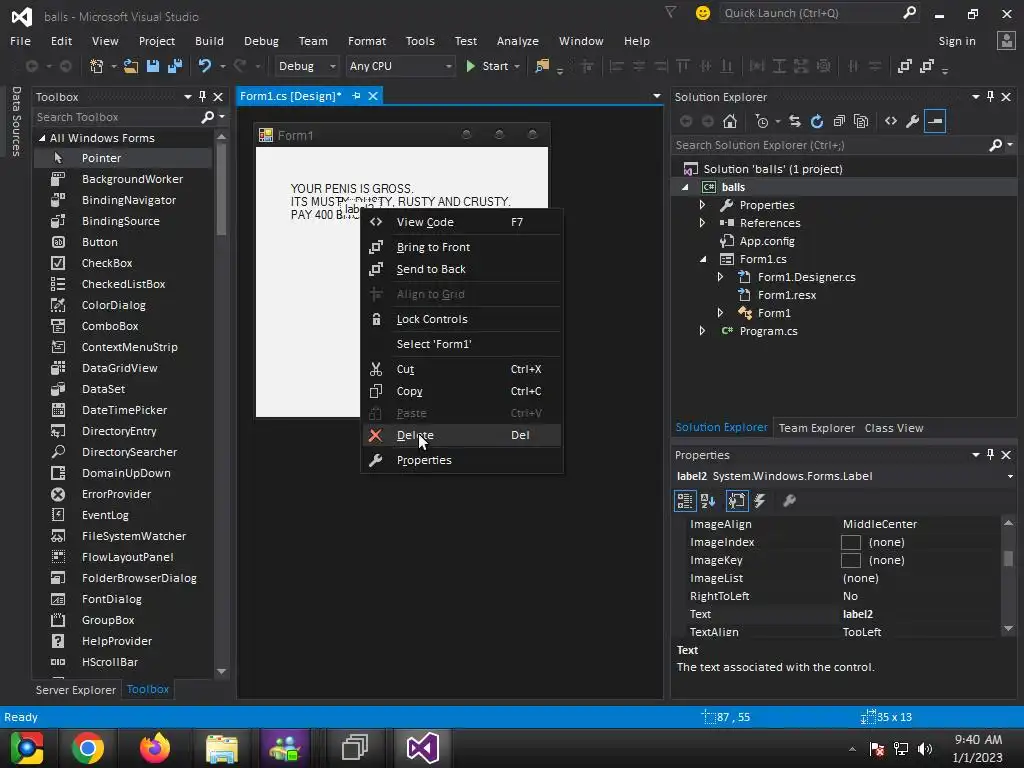Open the Format menu

click(366, 40)
